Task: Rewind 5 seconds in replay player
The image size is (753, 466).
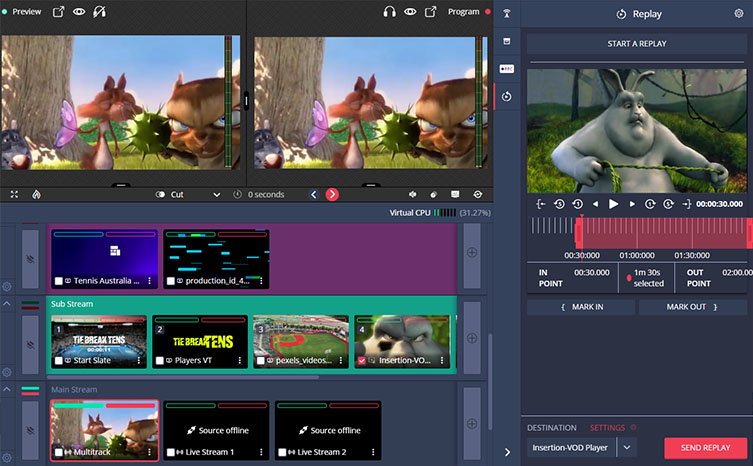Action: tap(559, 204)
